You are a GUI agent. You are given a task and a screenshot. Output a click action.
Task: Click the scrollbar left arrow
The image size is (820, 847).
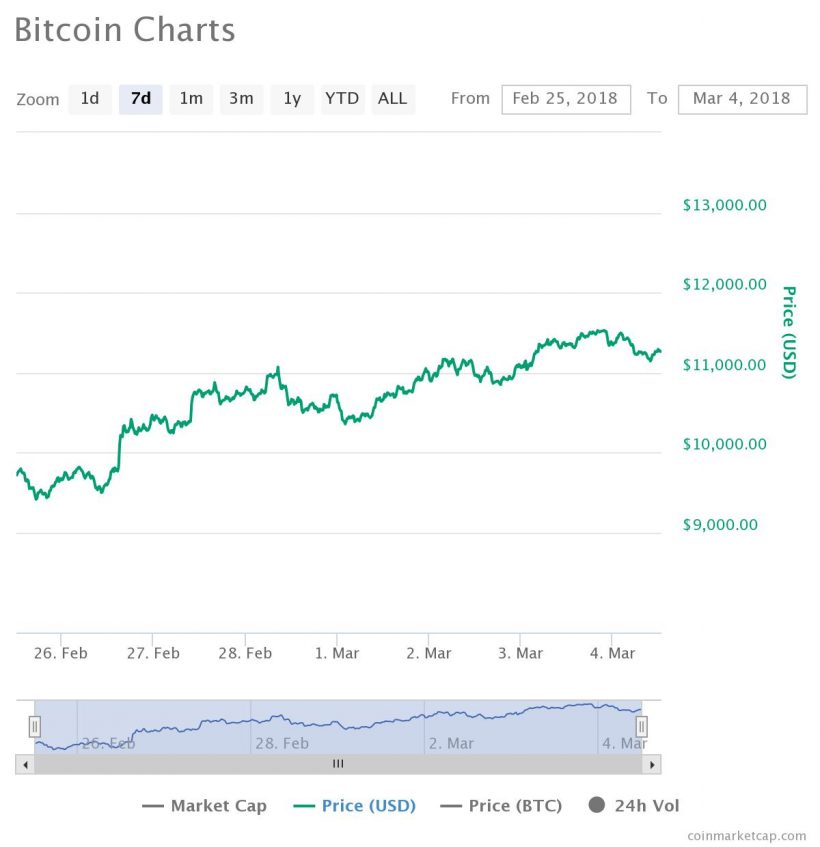[24, 764]
